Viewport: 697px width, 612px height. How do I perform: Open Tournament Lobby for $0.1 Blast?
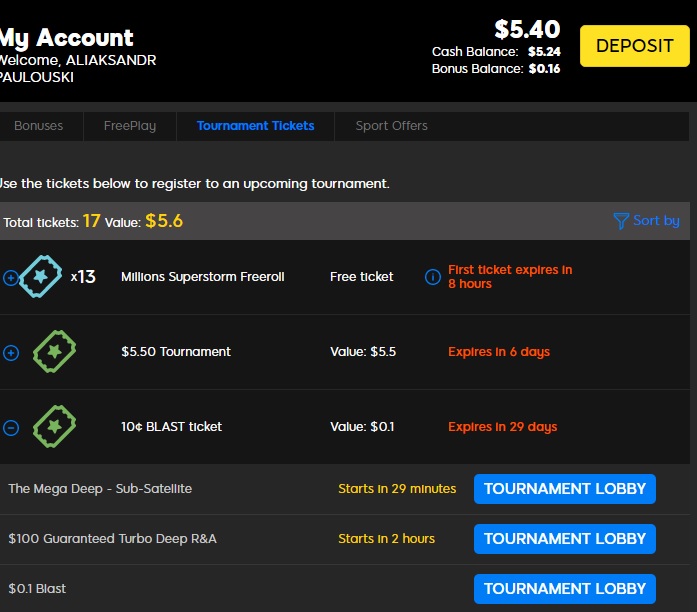click(x=564, y=589)
